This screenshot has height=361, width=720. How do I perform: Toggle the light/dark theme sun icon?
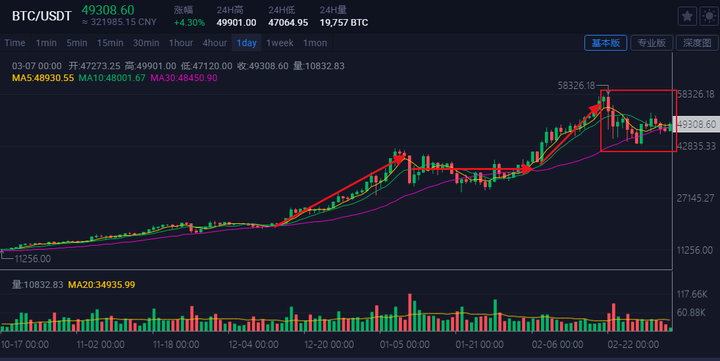[709, 17]
